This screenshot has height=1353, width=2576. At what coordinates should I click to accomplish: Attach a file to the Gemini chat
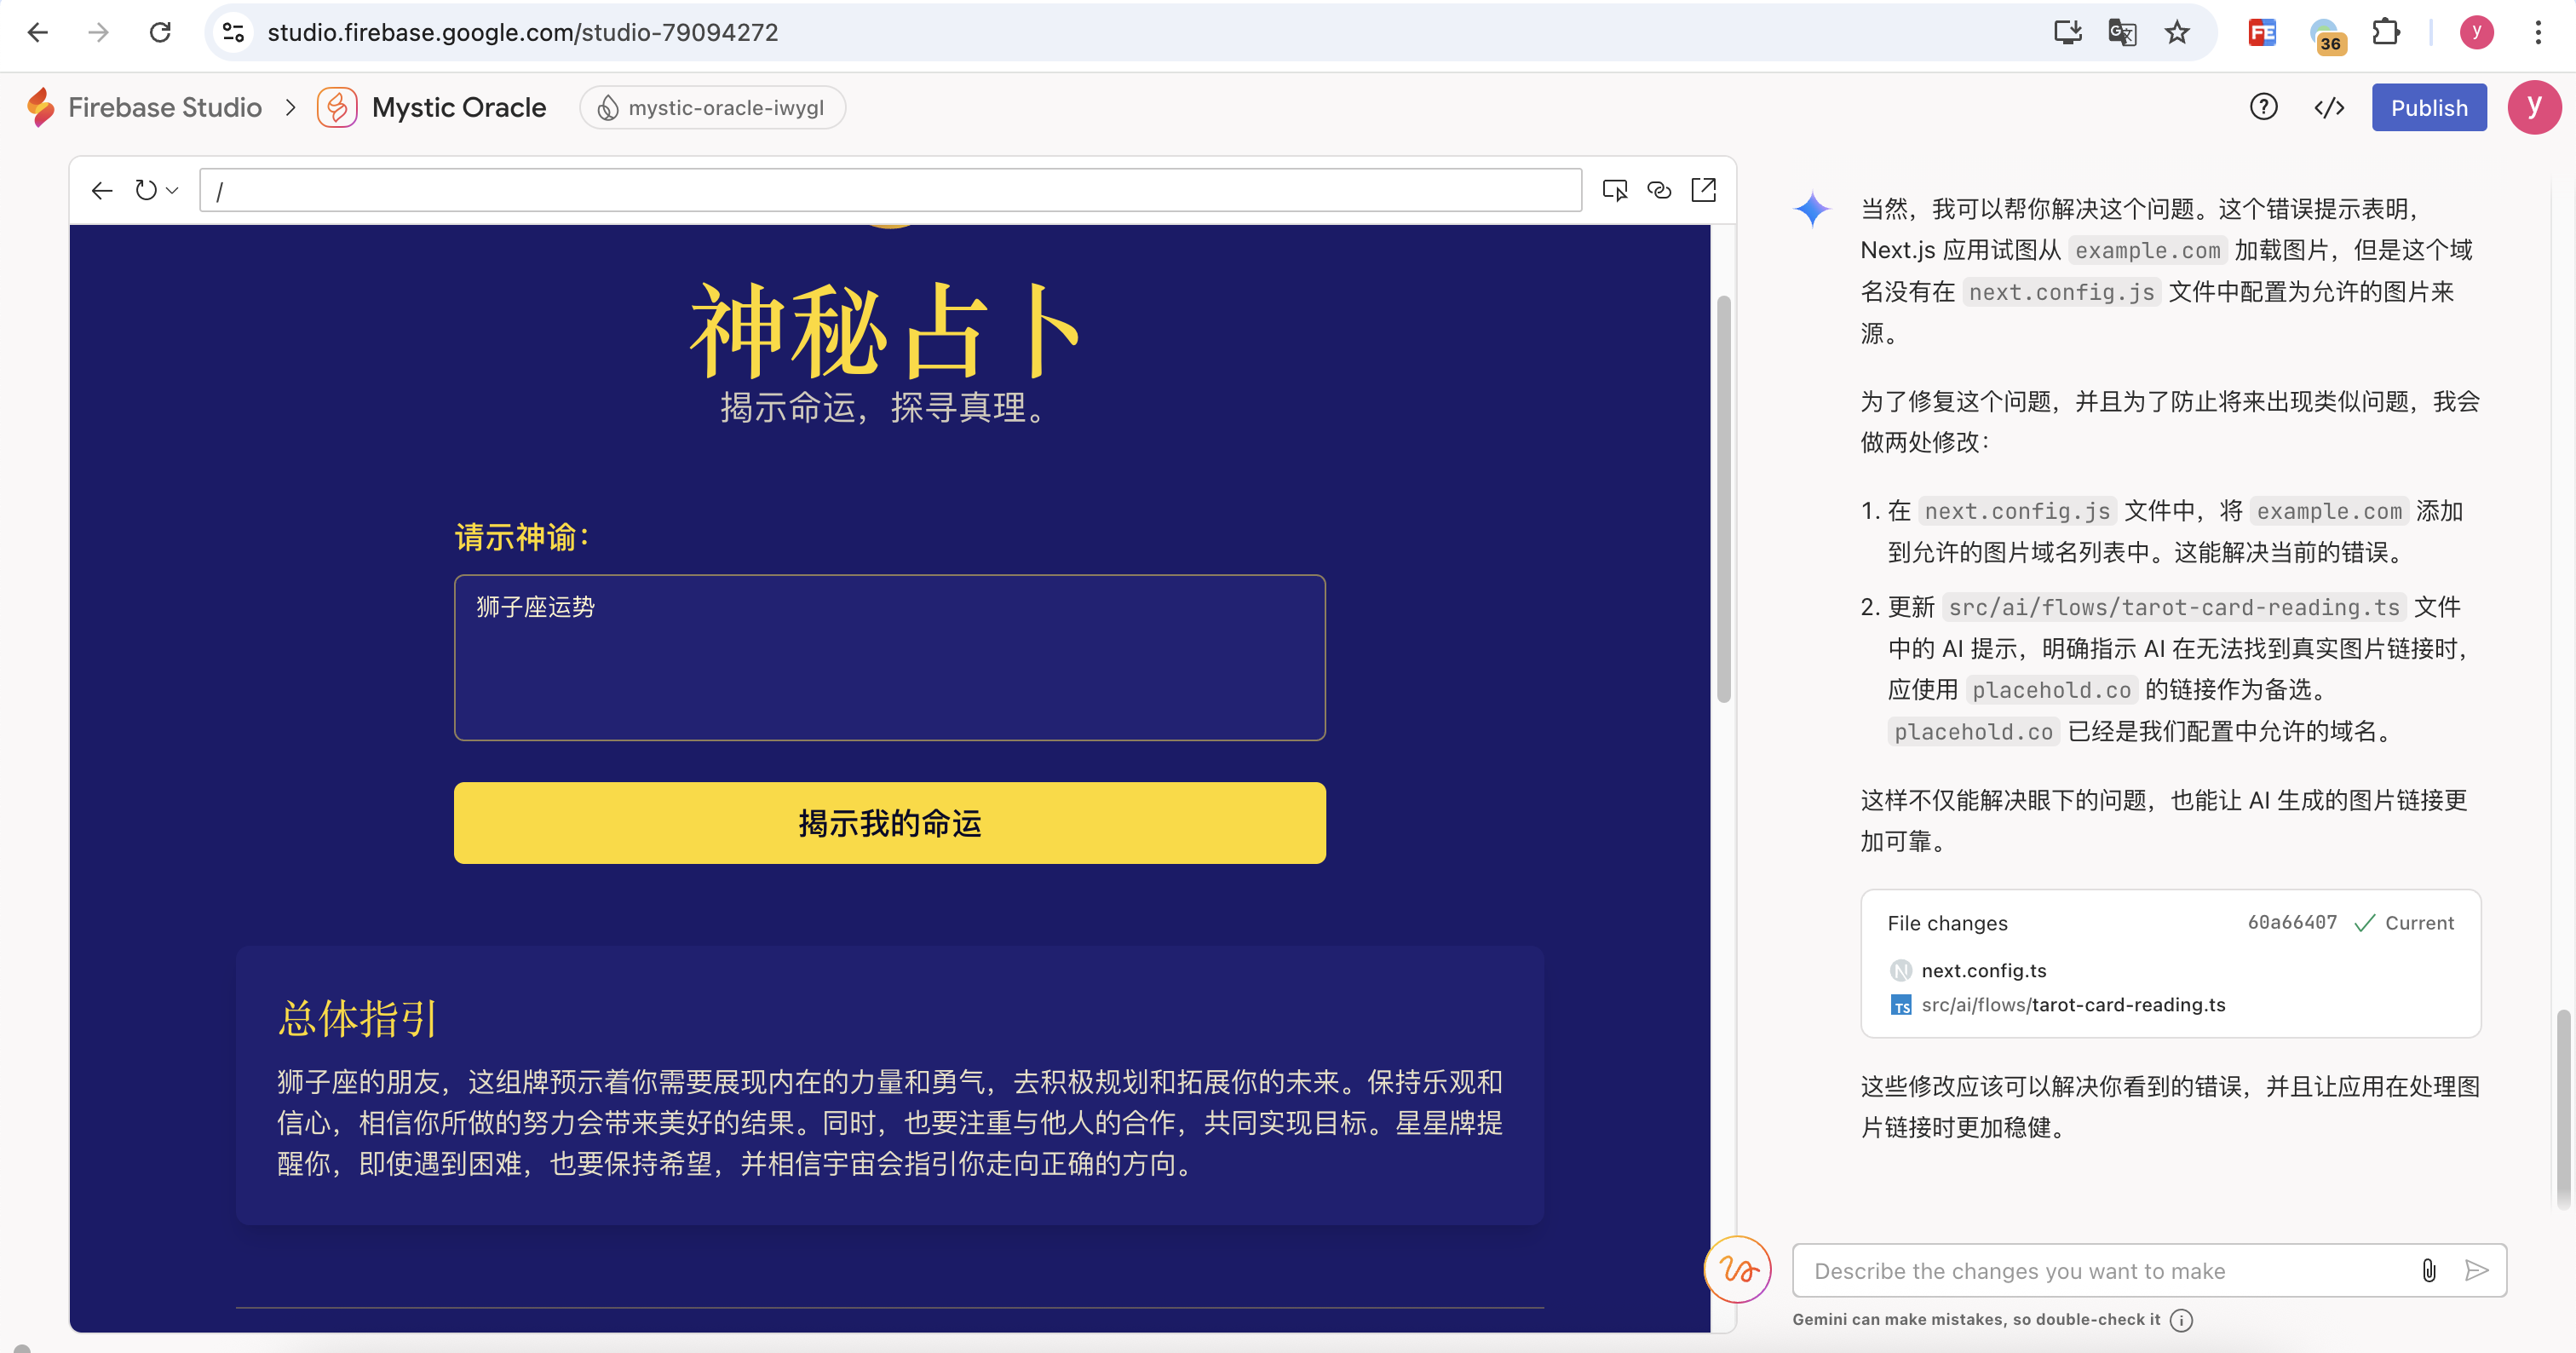2429,1270
